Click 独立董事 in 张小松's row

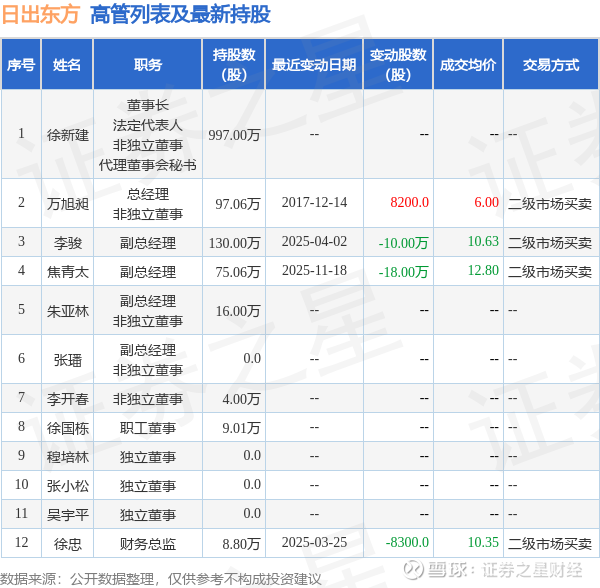coord(148,486)
